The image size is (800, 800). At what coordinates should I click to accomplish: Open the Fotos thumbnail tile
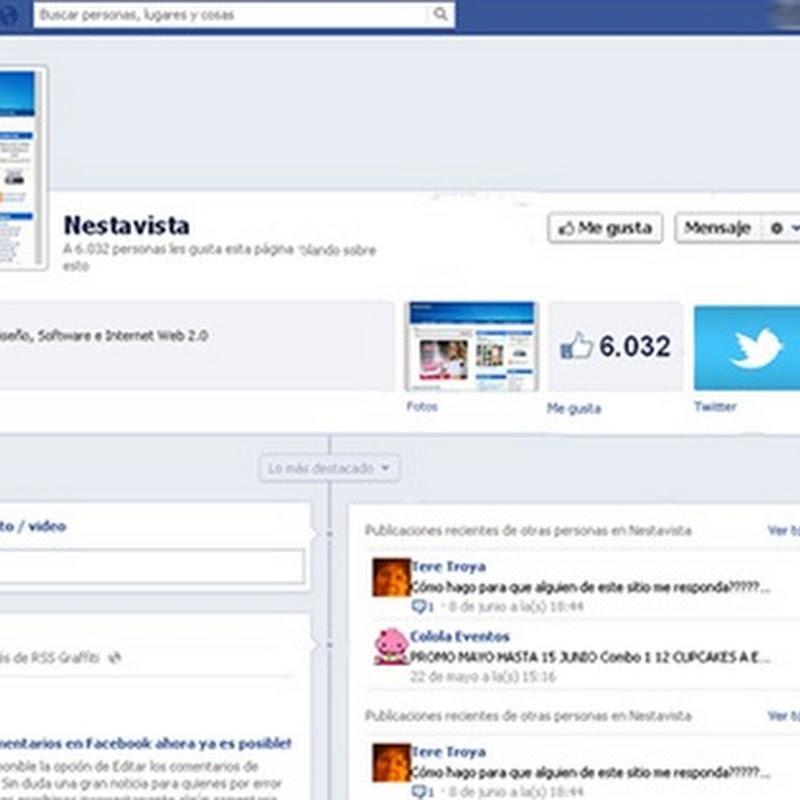tap(471, 346)
